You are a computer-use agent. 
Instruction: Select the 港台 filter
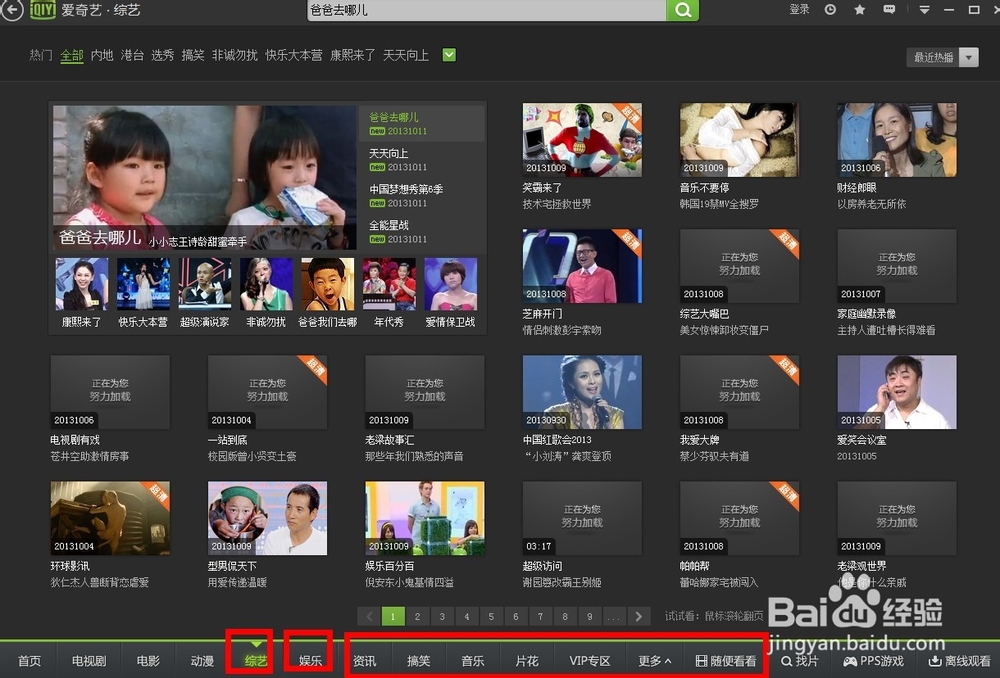click(x=131, y=56)
